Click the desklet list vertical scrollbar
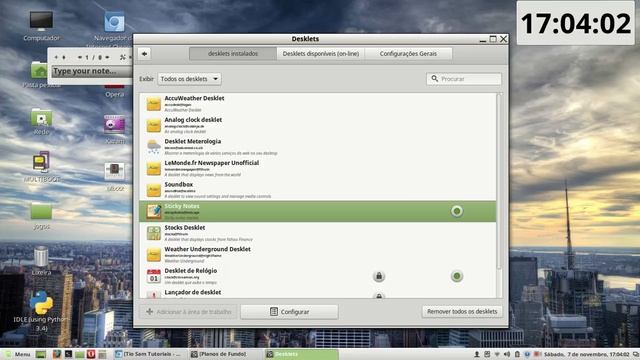640x360 pixels. 500,182
